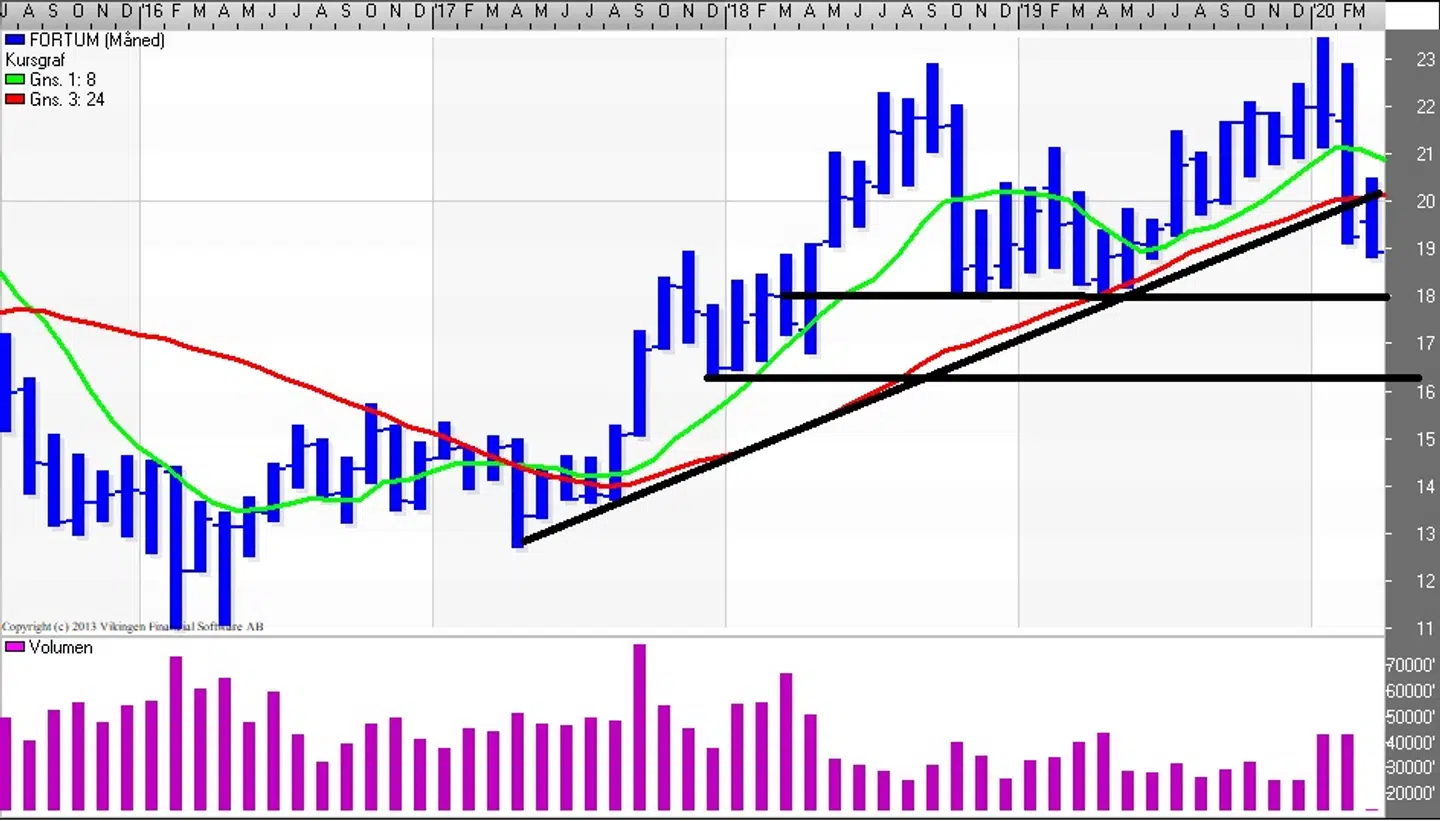This screenshot has height=821, width=1440.
Task: Click the '17 year marker on the time axis
Action: tap(445, 11)
